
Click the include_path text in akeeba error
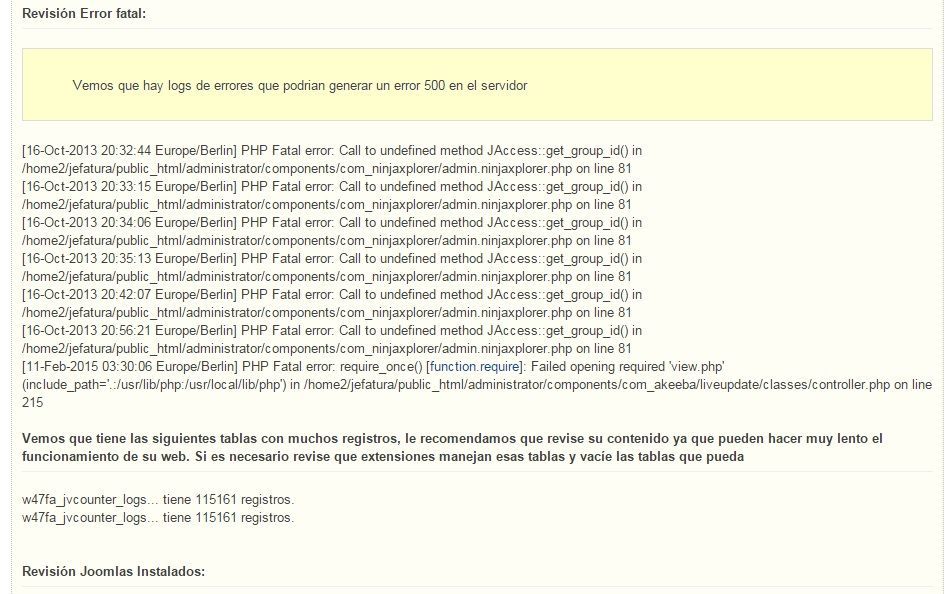tap(154, 384)
